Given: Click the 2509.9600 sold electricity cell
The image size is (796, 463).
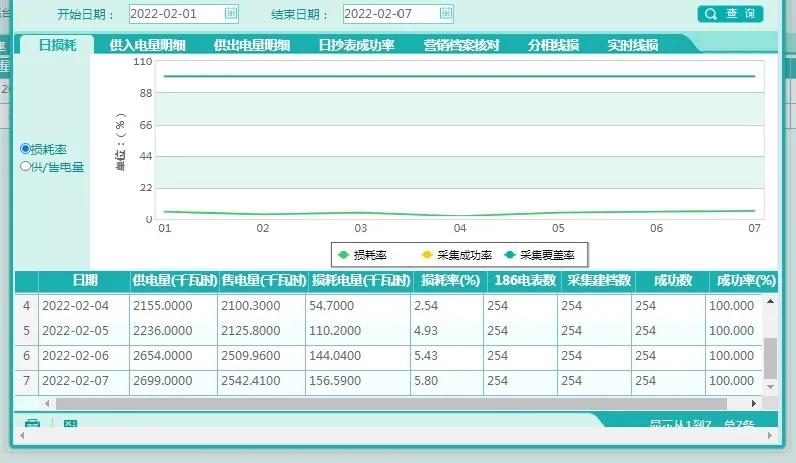Looking at the screenshot, I should [x=261, y=356].
